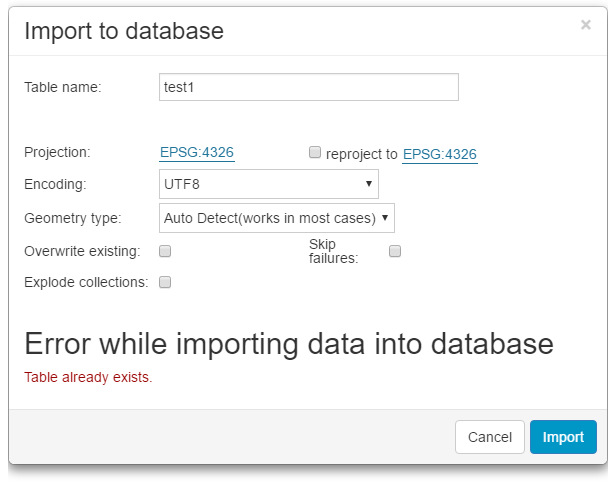Screen dimensions: 614x499
Task: Open the source projection EPSG:4326 link
Action: 197,152
